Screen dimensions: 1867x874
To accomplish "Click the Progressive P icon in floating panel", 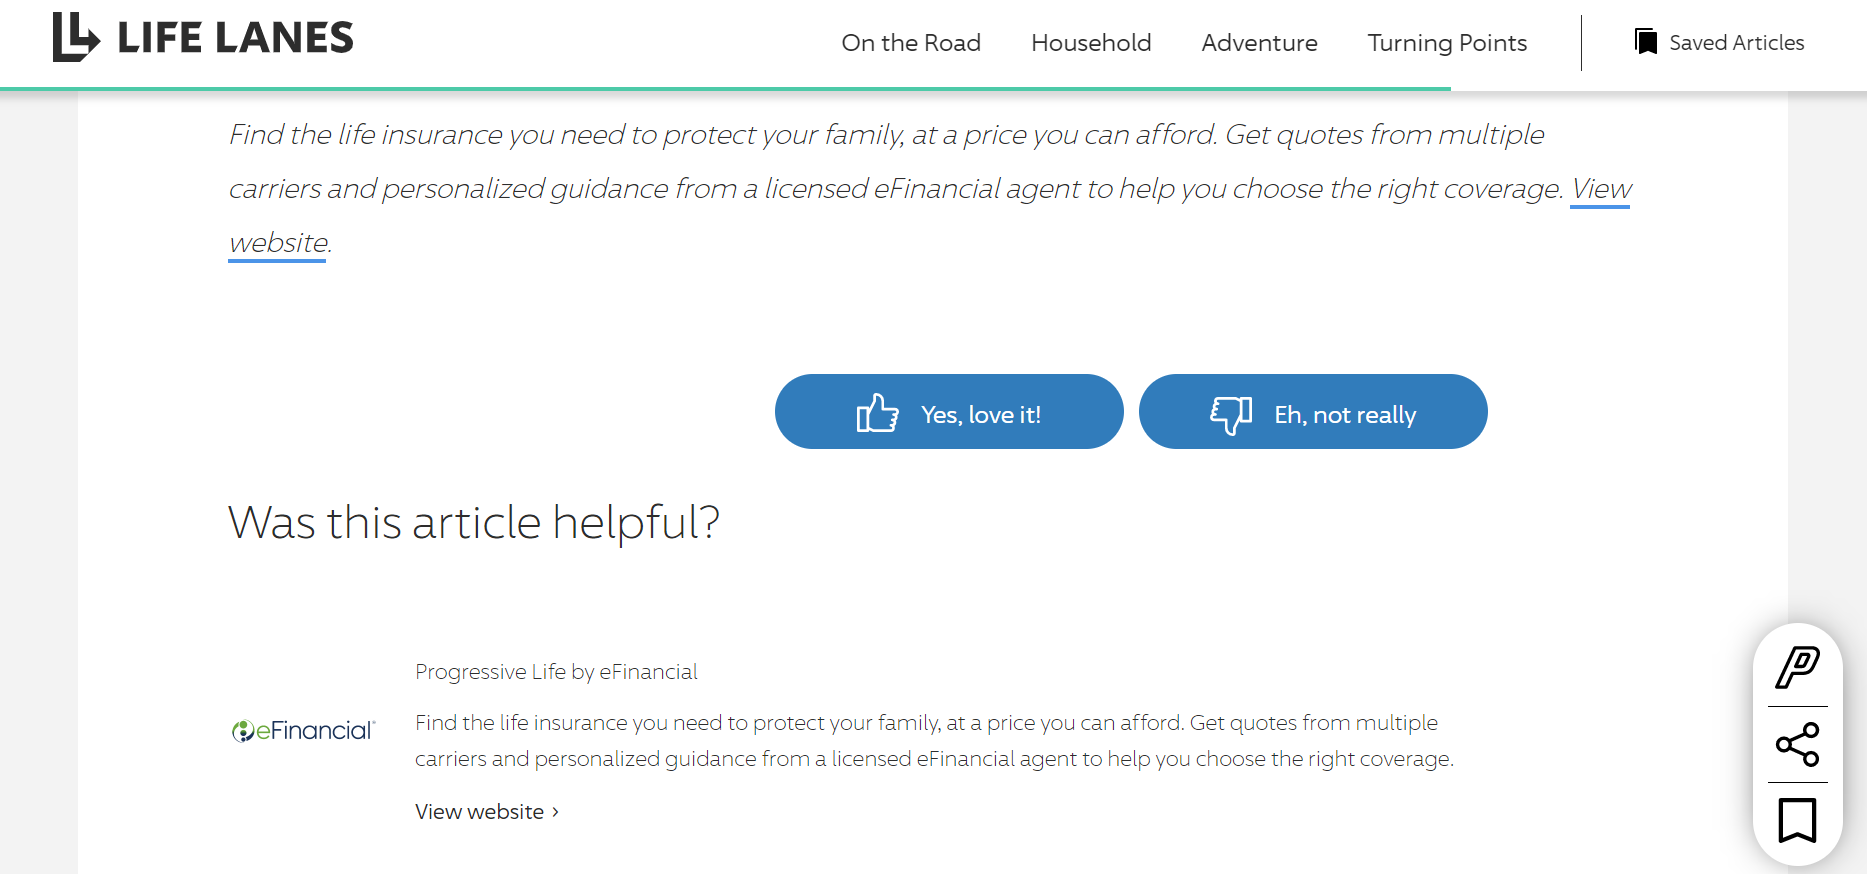I will [x=1797, y=668].
